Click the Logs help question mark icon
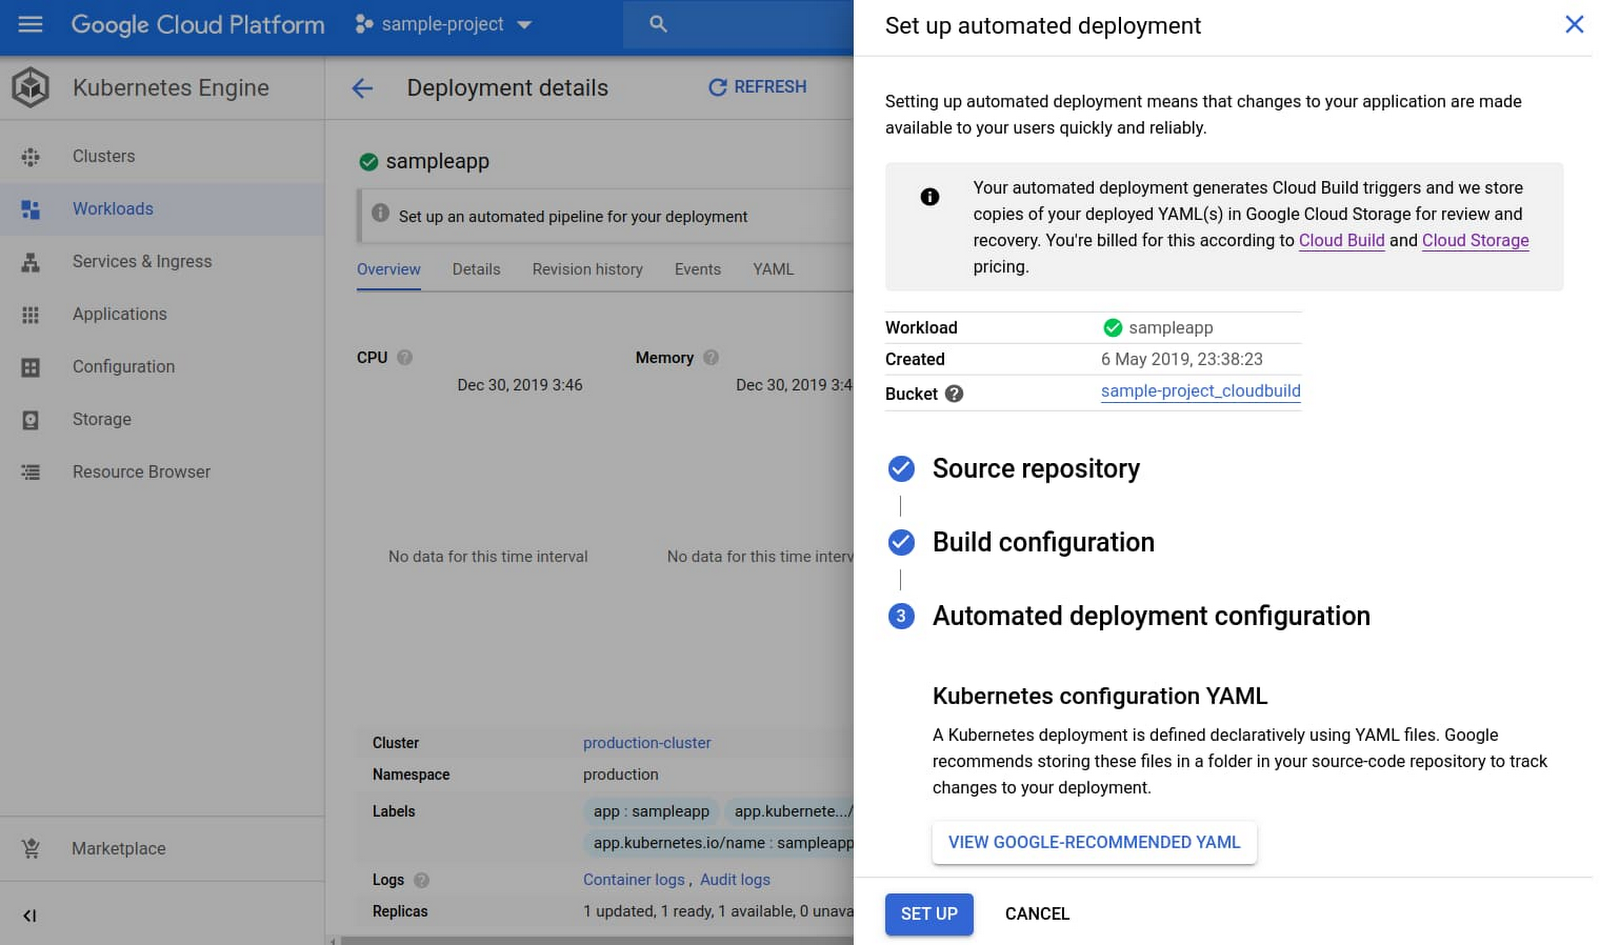The width and height of the screenshot is (1600, 945). tap(422, 880)
